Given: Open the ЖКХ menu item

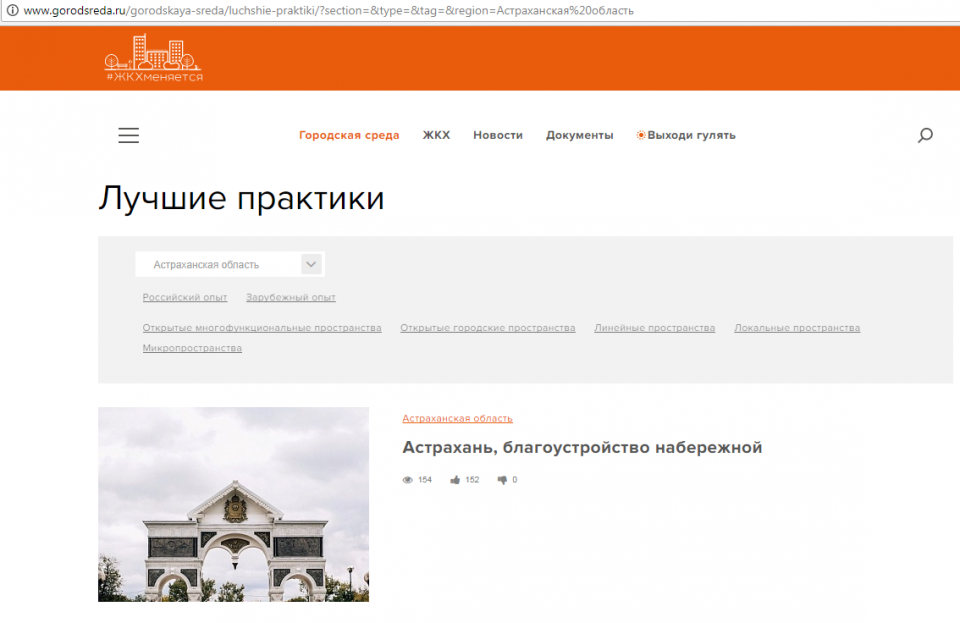Looking at the screenshot, I should tap(436, 136).
